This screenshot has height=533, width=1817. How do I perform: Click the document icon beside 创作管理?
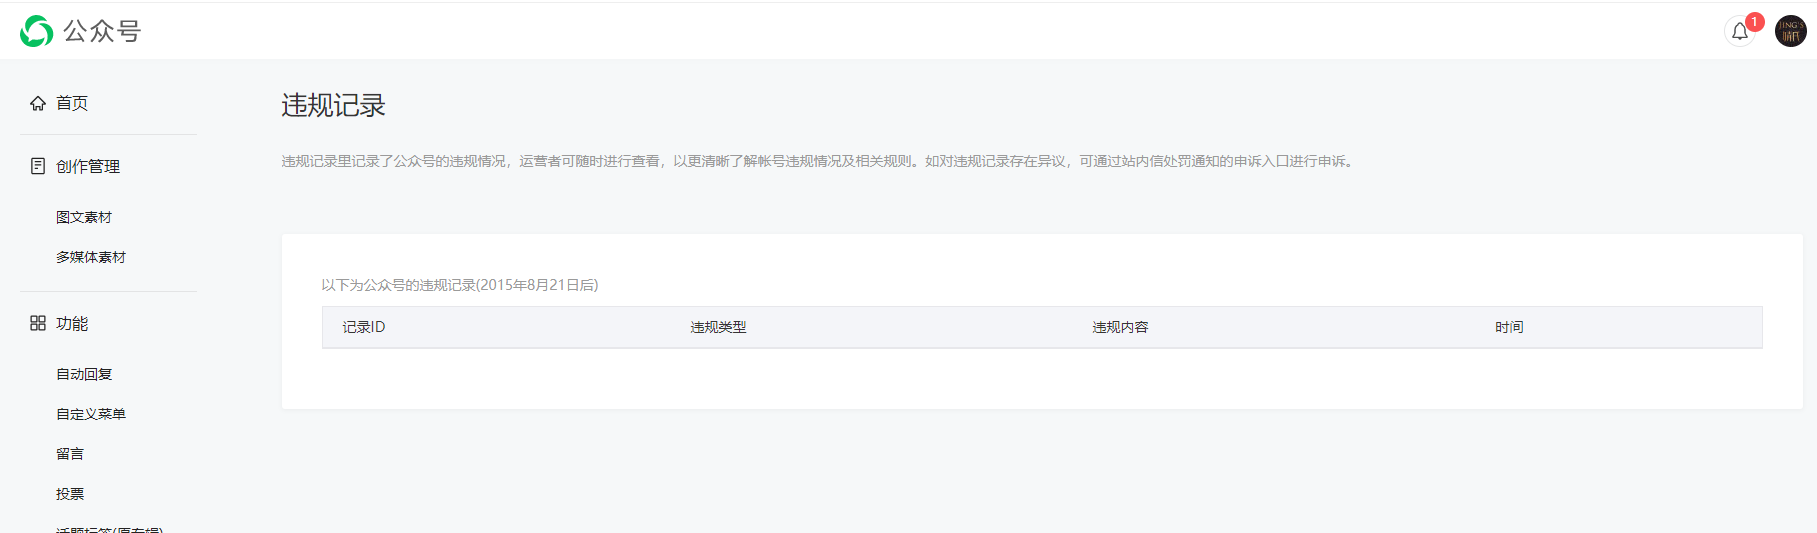tap(38, 166)
